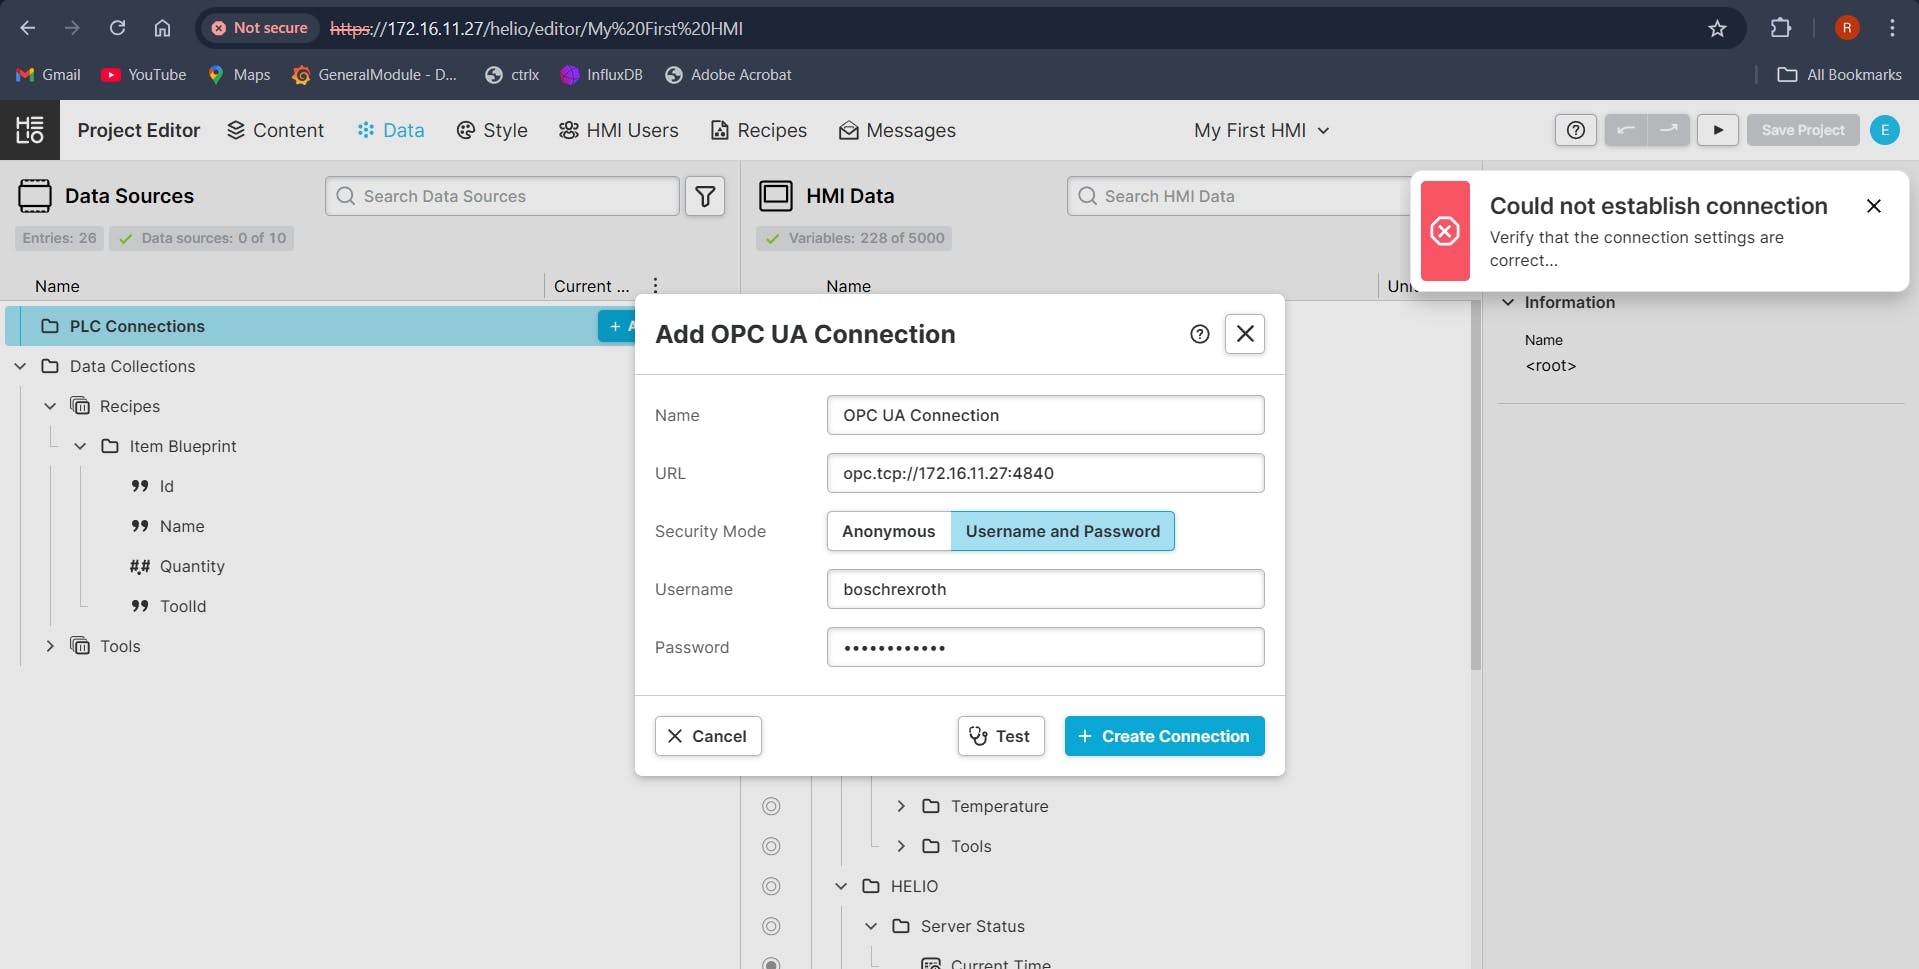The image size is (1919, 969).
Task: Open help icon in Add OPC UA dialog
Action: coord(1199,334)
